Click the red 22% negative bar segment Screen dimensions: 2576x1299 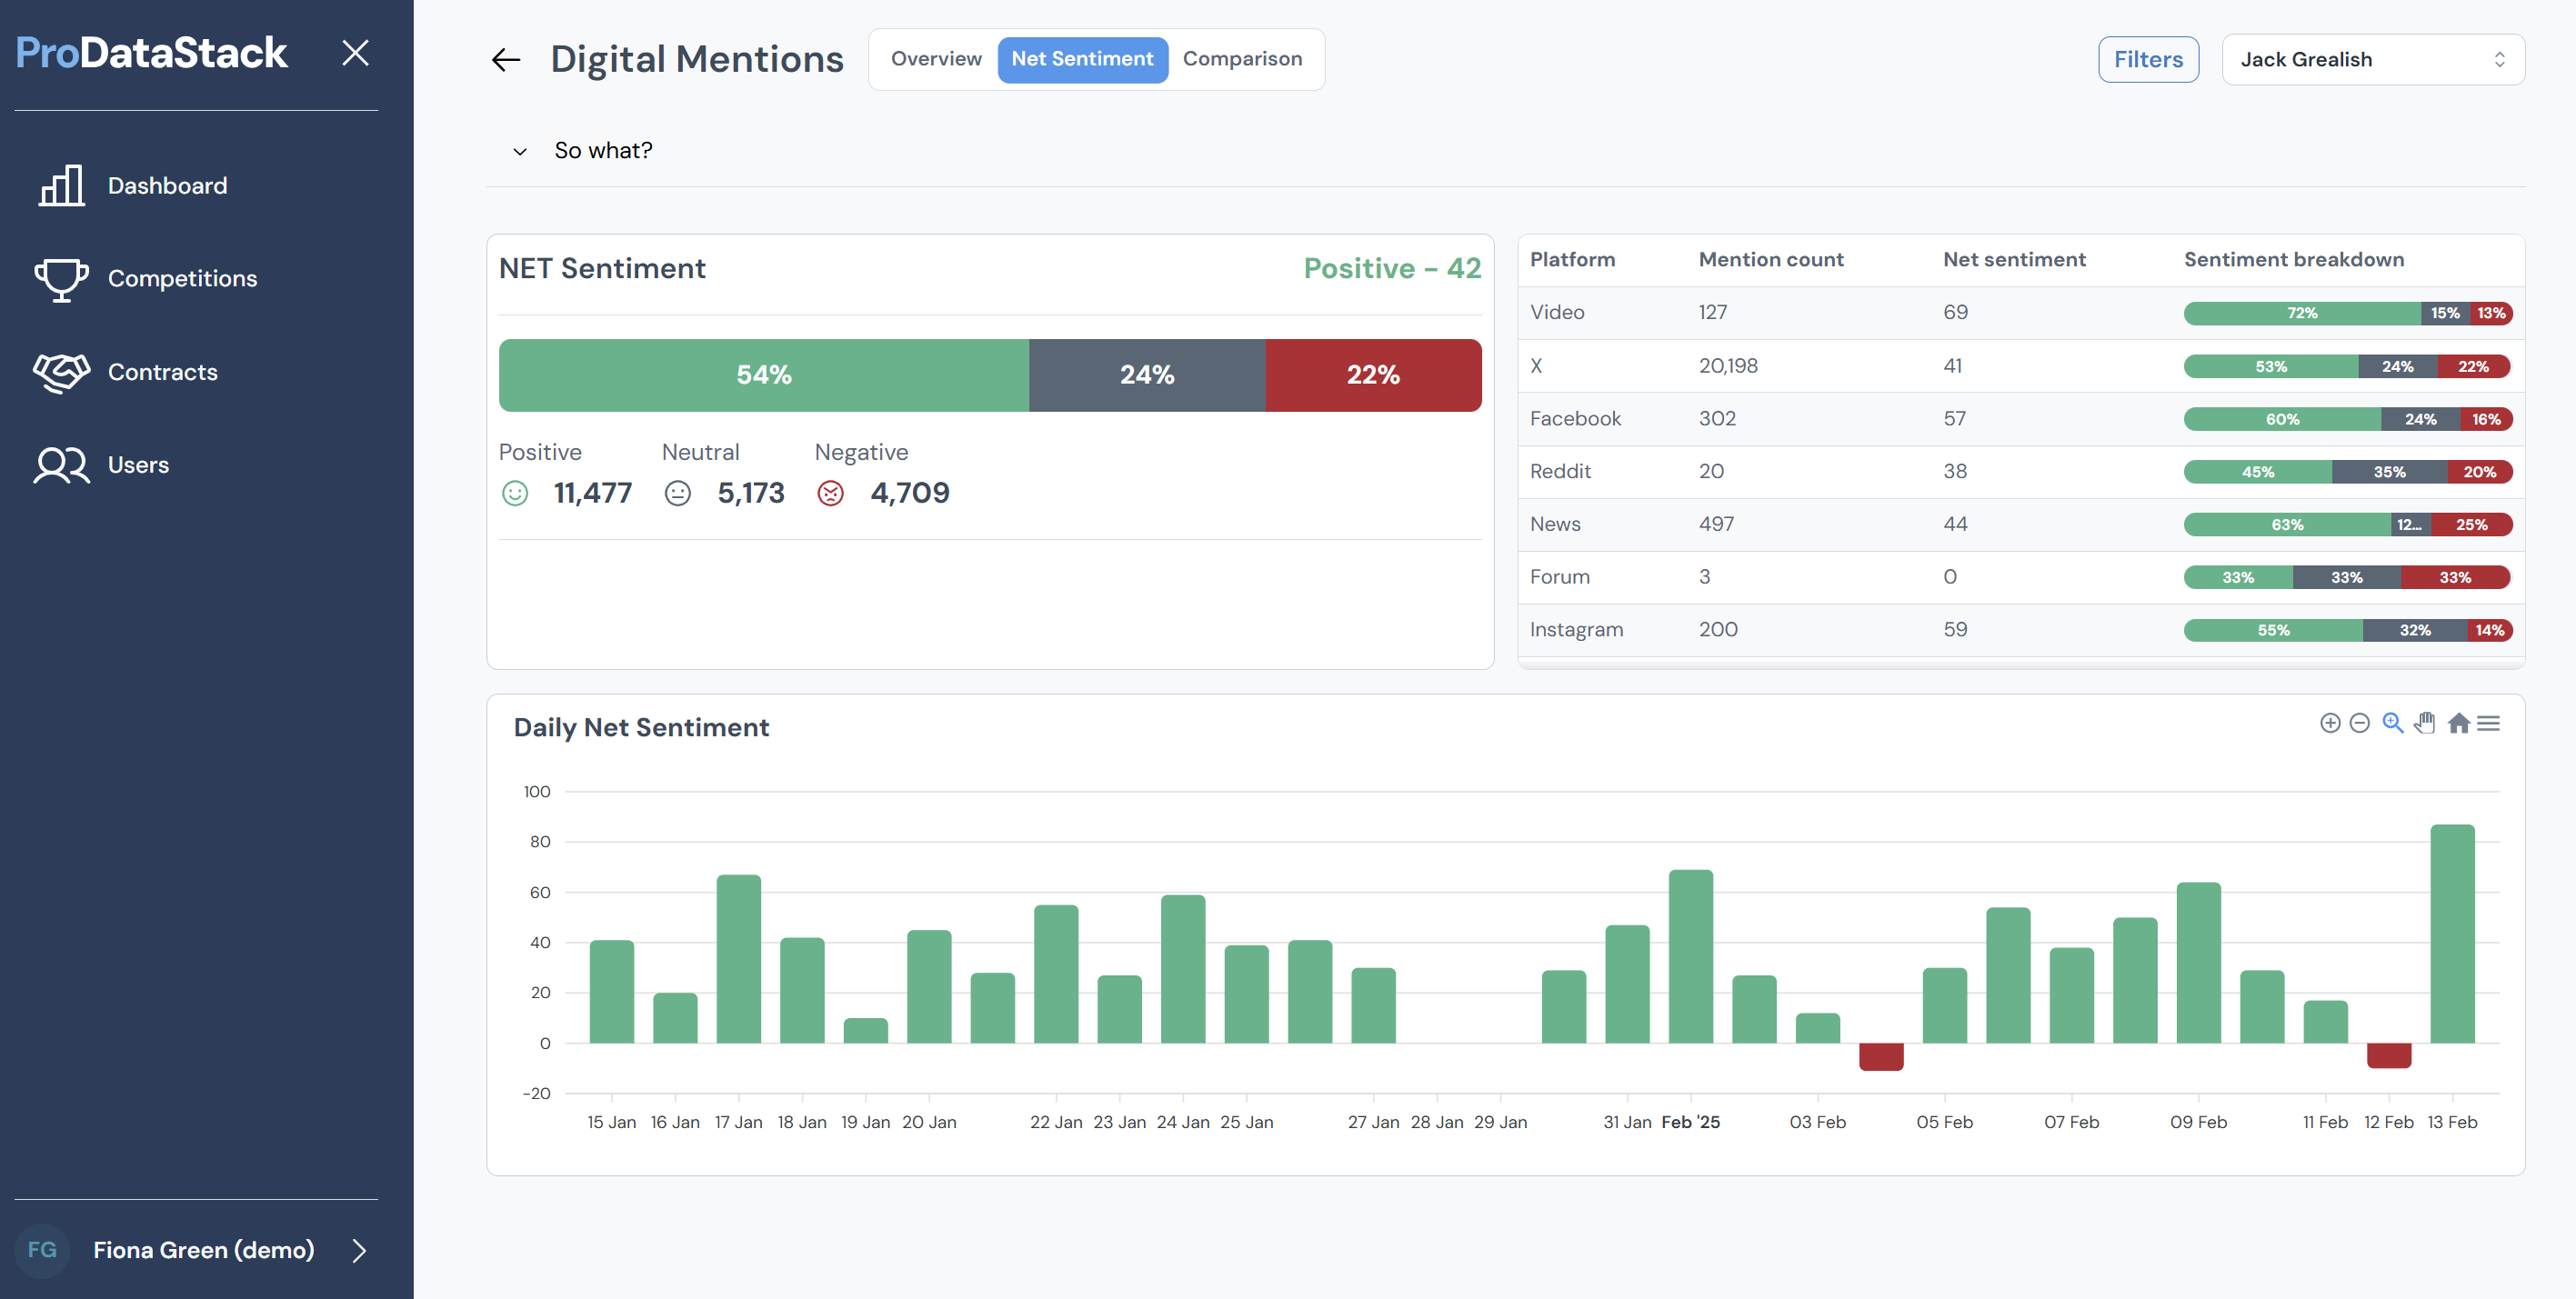click(1372, 375)
